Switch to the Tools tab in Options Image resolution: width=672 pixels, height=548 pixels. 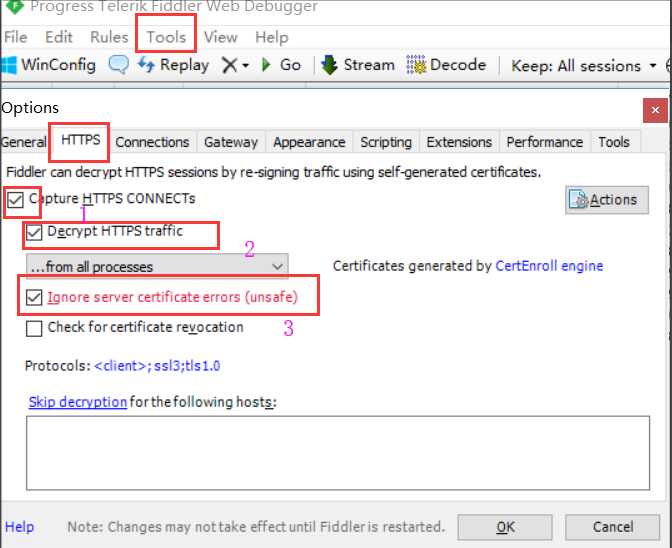[x=614, y=142]
